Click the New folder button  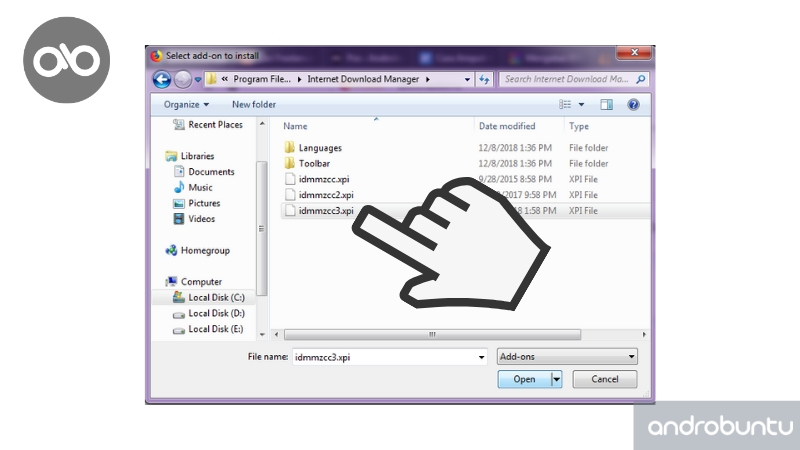(254, 105)
